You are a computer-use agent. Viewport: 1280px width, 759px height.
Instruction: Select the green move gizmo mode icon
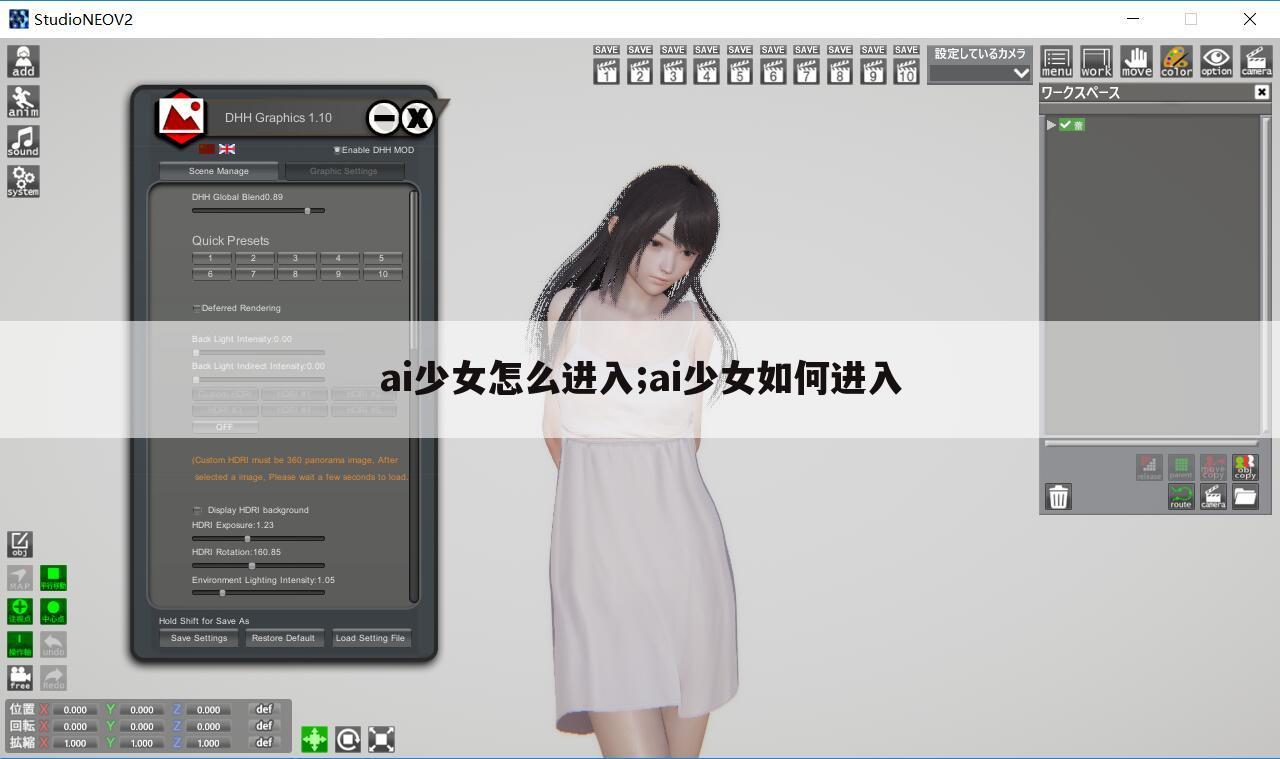(x=314, y=739)
